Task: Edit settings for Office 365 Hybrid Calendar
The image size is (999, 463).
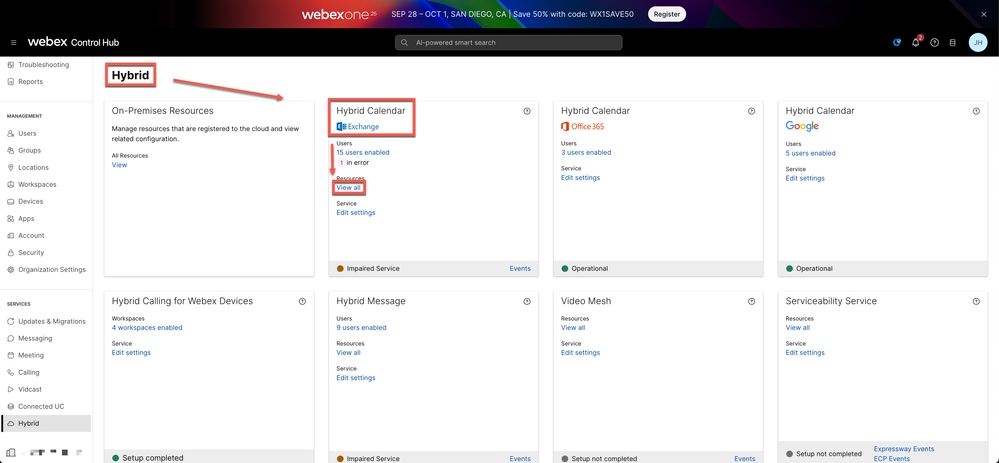Action: (580, 178)
